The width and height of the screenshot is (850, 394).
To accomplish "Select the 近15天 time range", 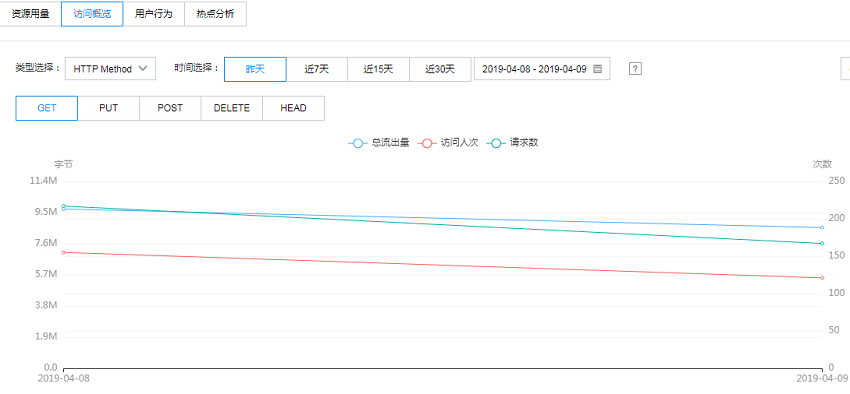I will 378,69.
